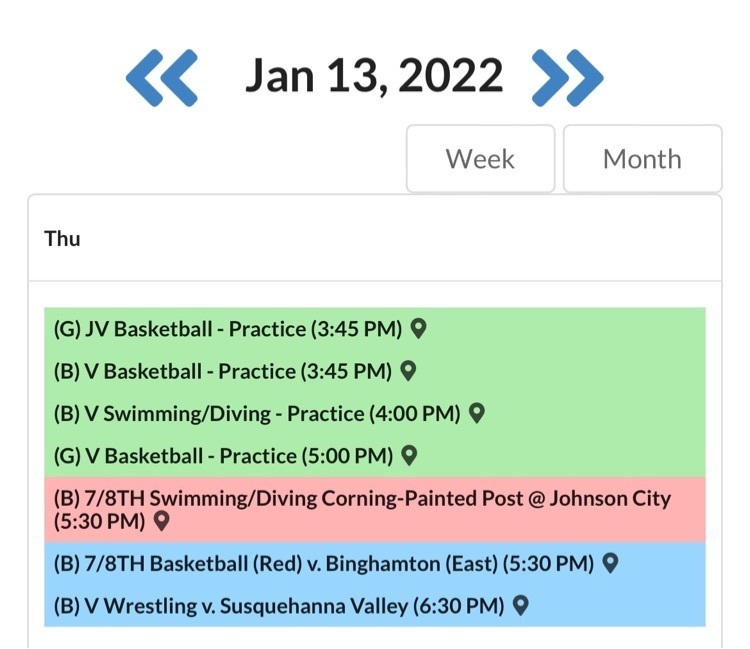Open (B) V Basketball Practice 3:45 PM event
The image size is (750, 649).
(x=222, y=371)
